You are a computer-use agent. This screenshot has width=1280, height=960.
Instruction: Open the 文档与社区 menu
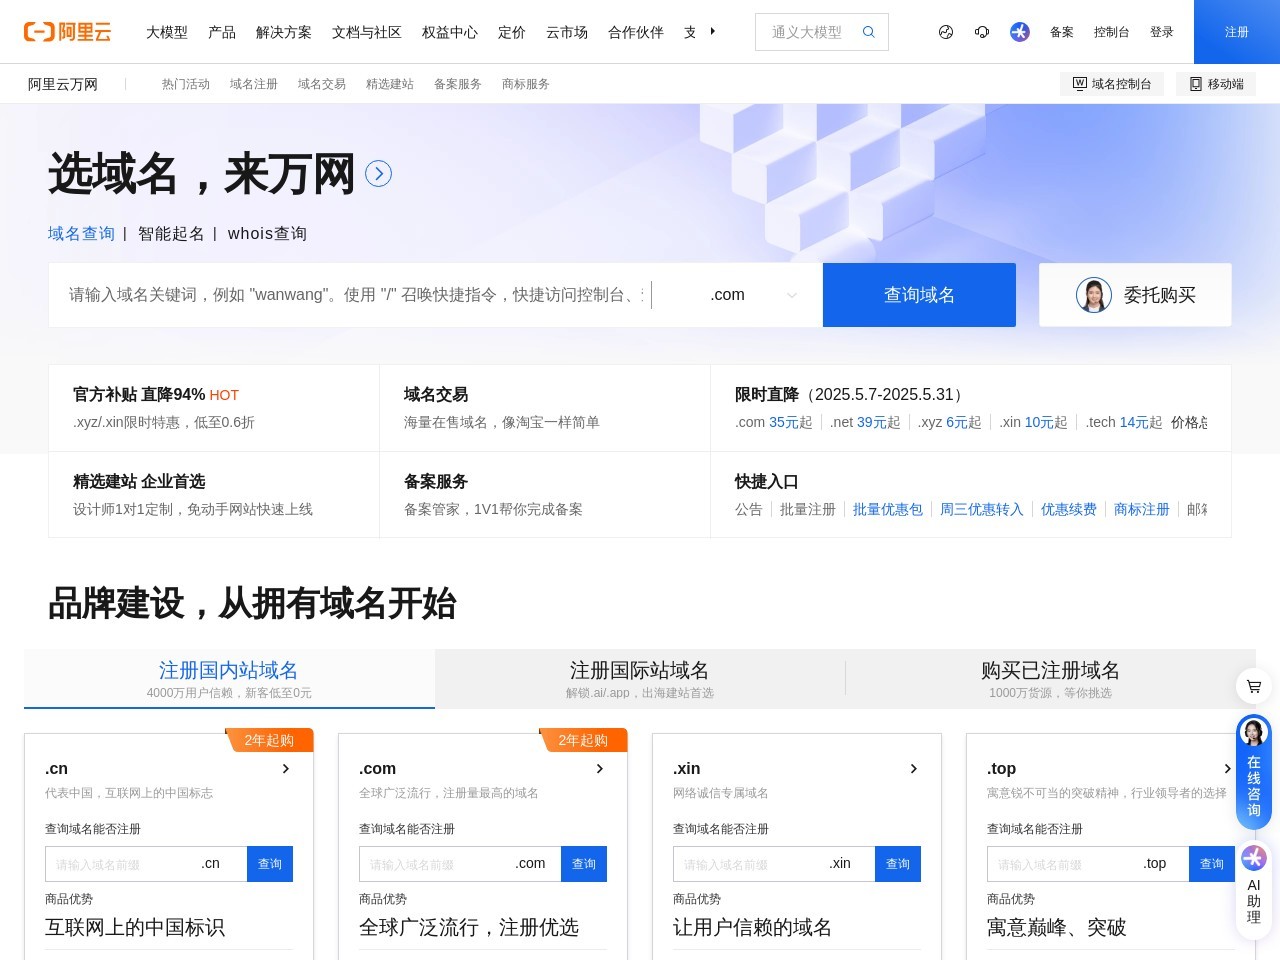click(367, 32)
